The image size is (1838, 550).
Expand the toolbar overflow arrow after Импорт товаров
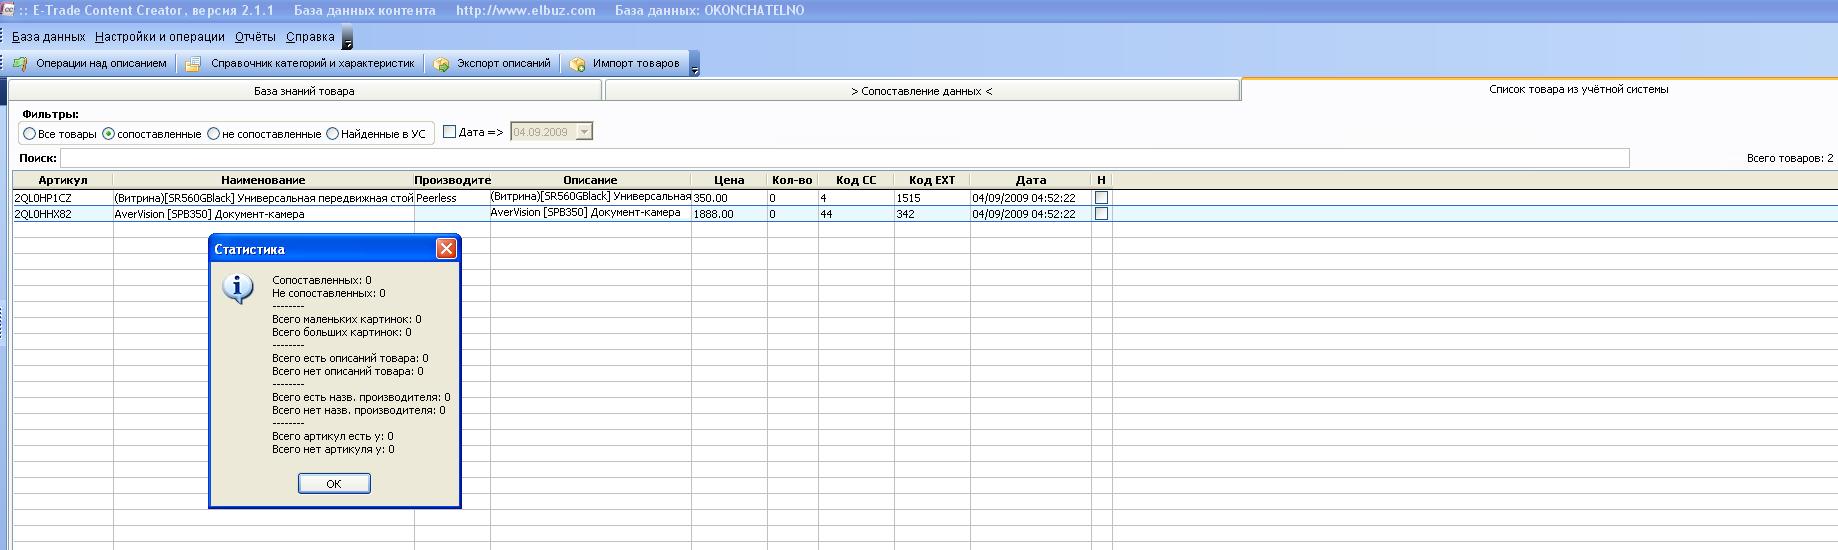[695, 64]
